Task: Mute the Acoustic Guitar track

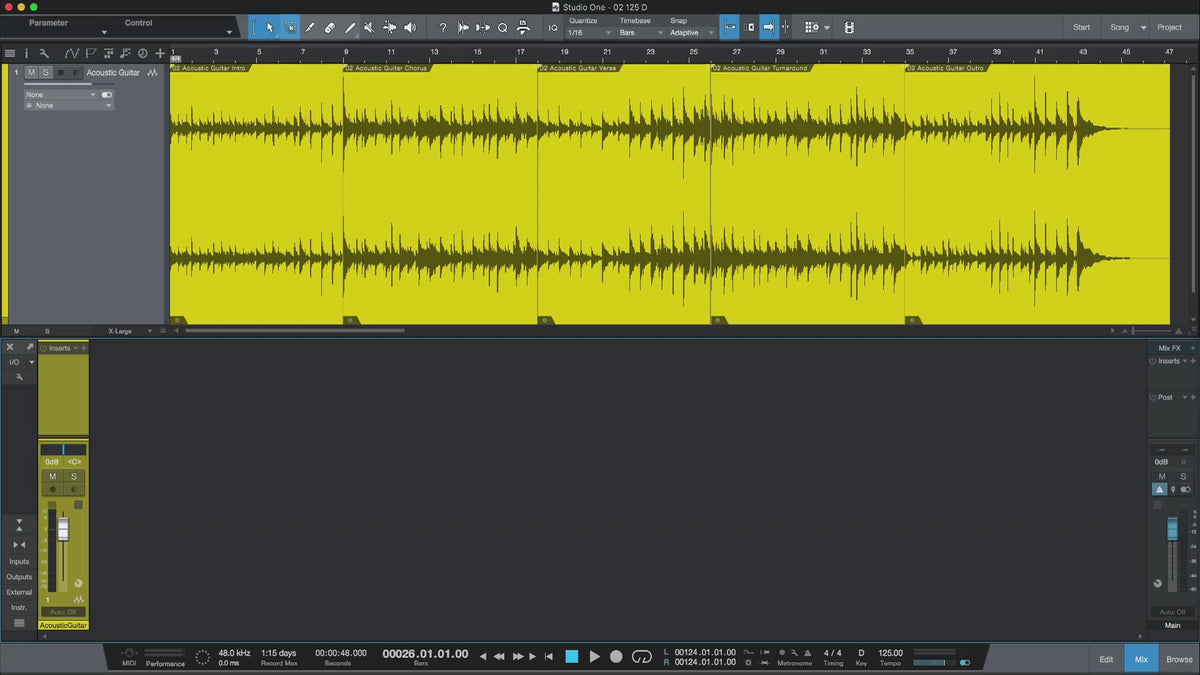Action: coord(31,73)
